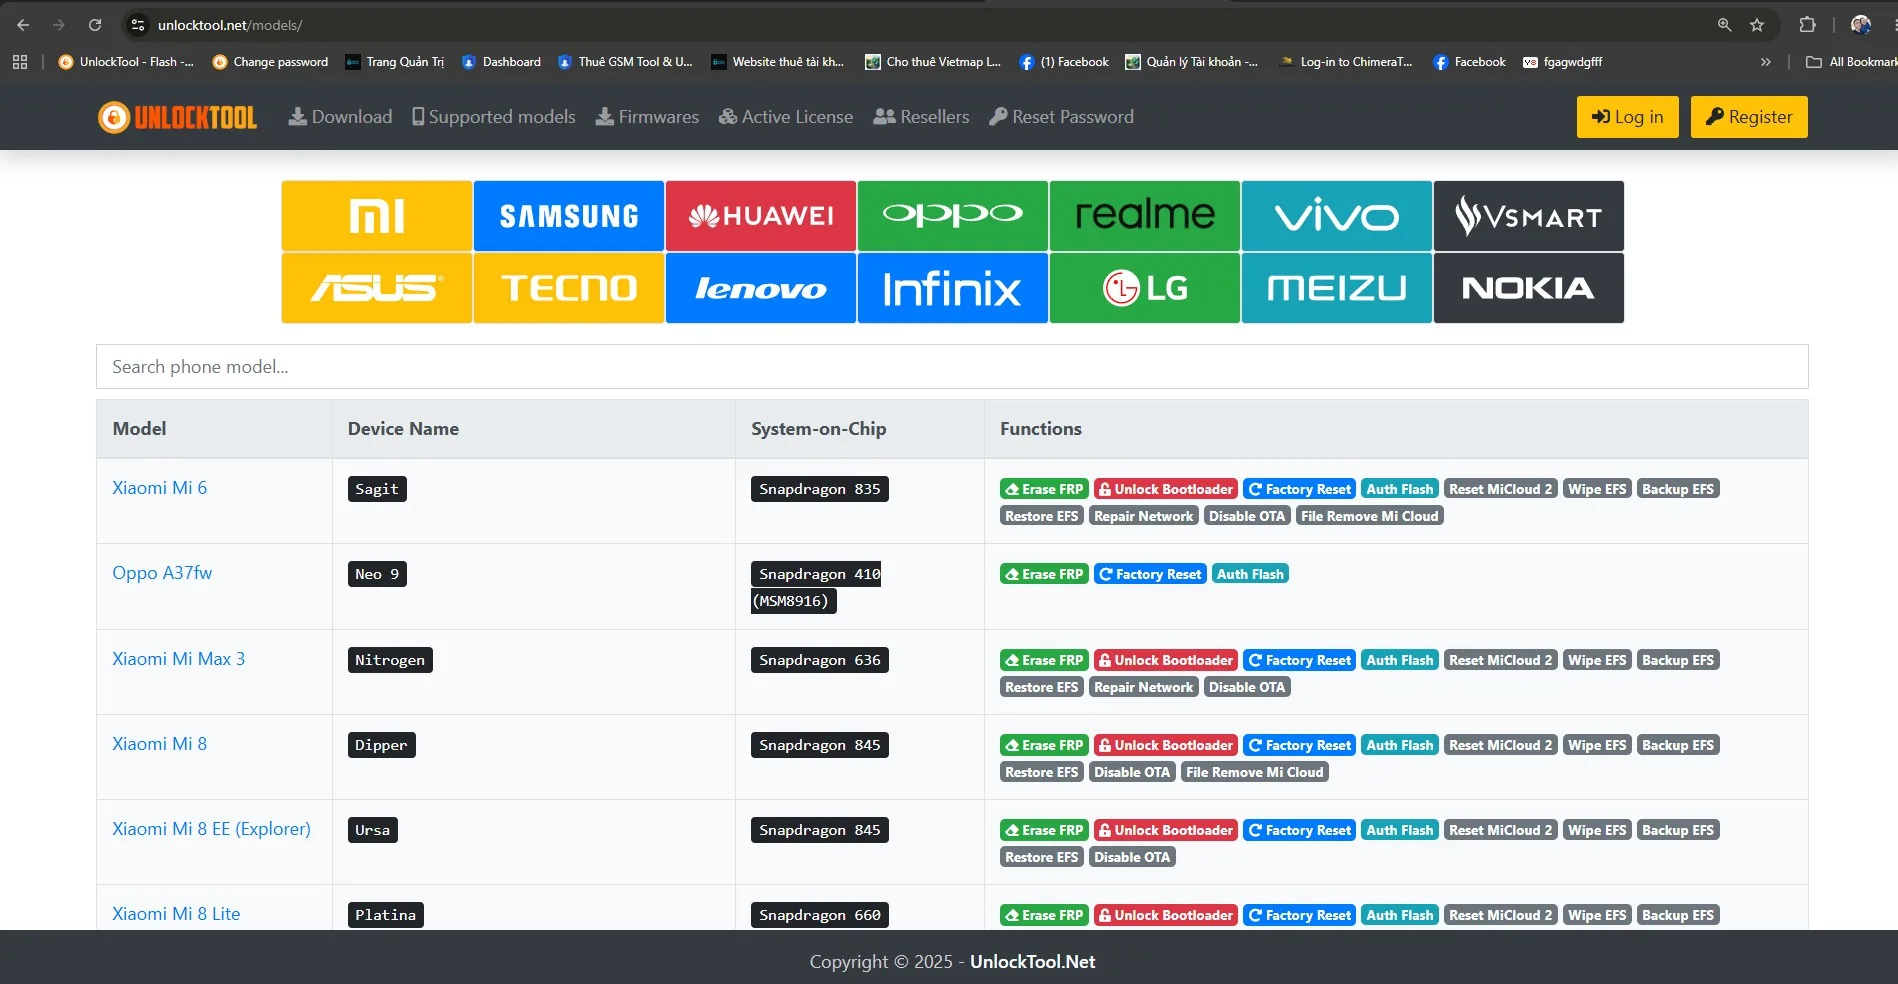Open the Resellers nav item
Image resolution: width=1898 pixels, height=984 pixels.
point(921,117)
